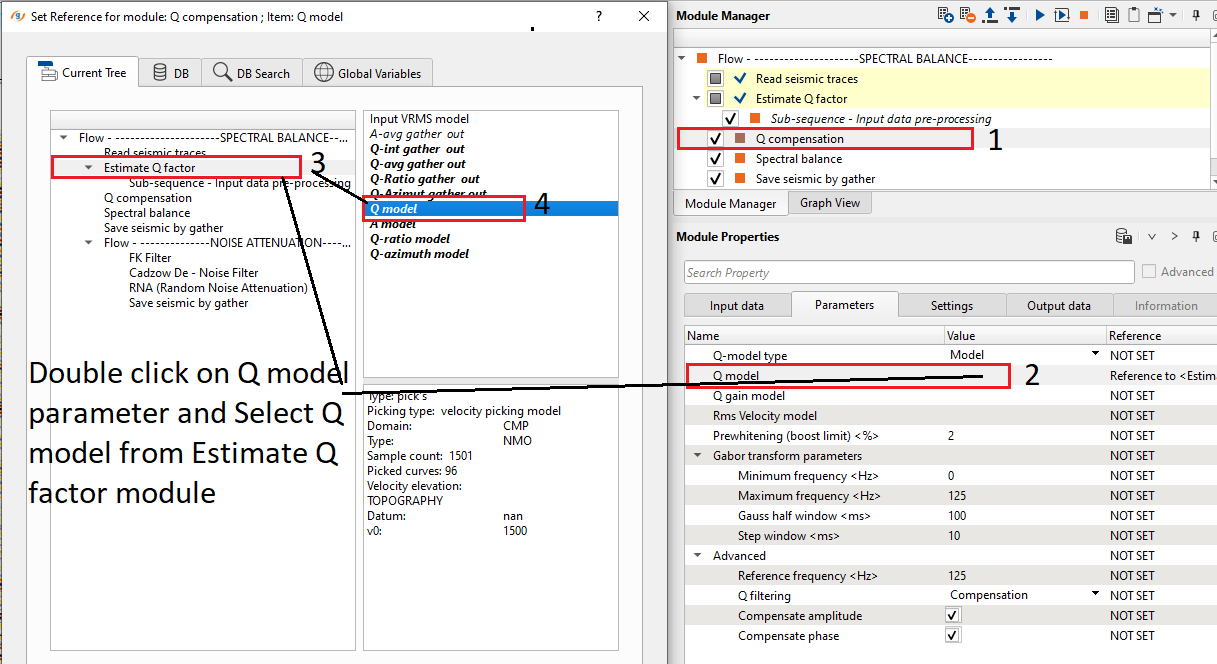Select the Cadzow De - Noise Filter tree item
Viewport: 1217px width, 664px height.
pos(193,273)
